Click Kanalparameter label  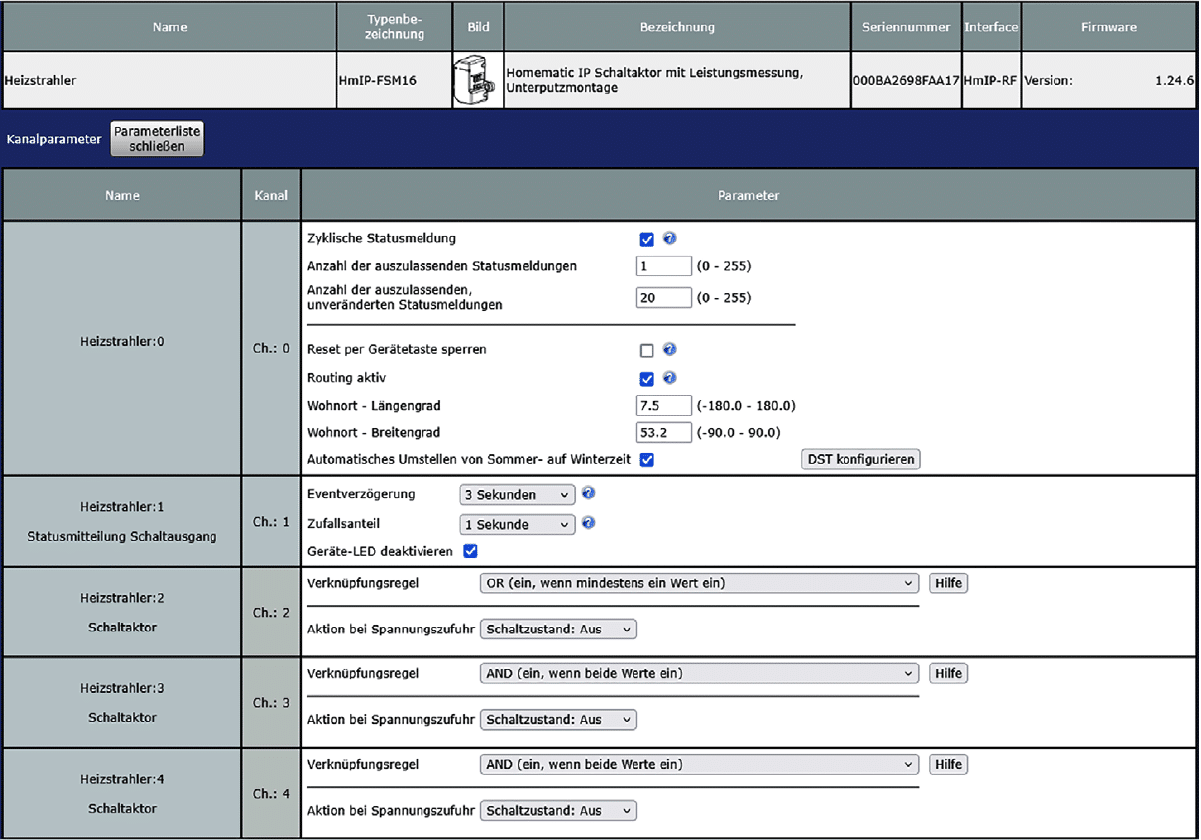54,139
